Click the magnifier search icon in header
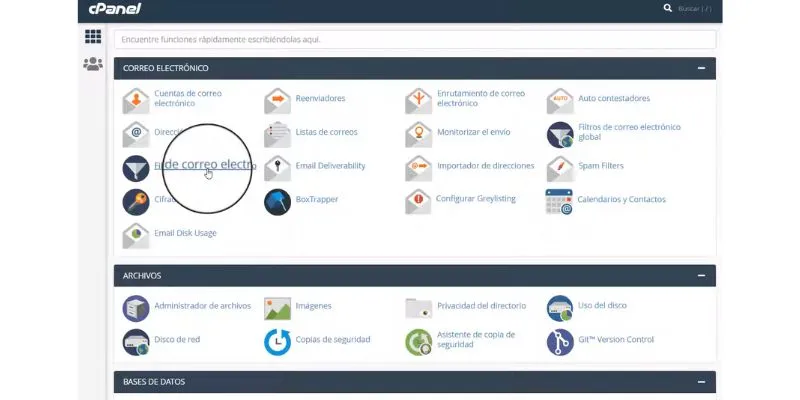 pos(667,8)
